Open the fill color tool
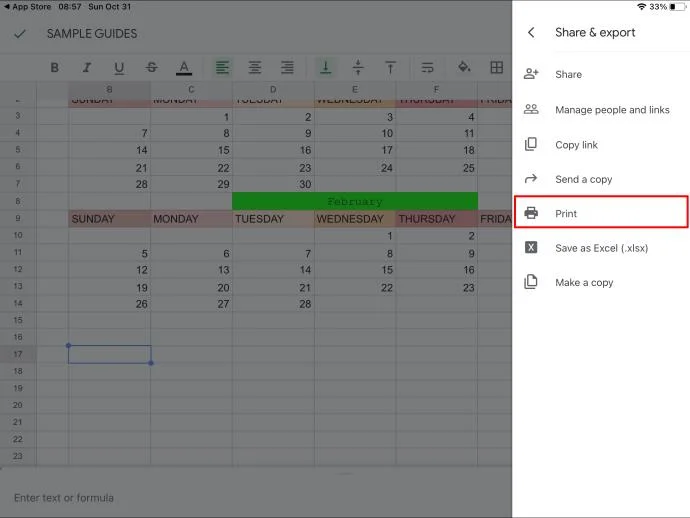Image resolution: width=690 pixels, height=518 pixels. (464, 67)
